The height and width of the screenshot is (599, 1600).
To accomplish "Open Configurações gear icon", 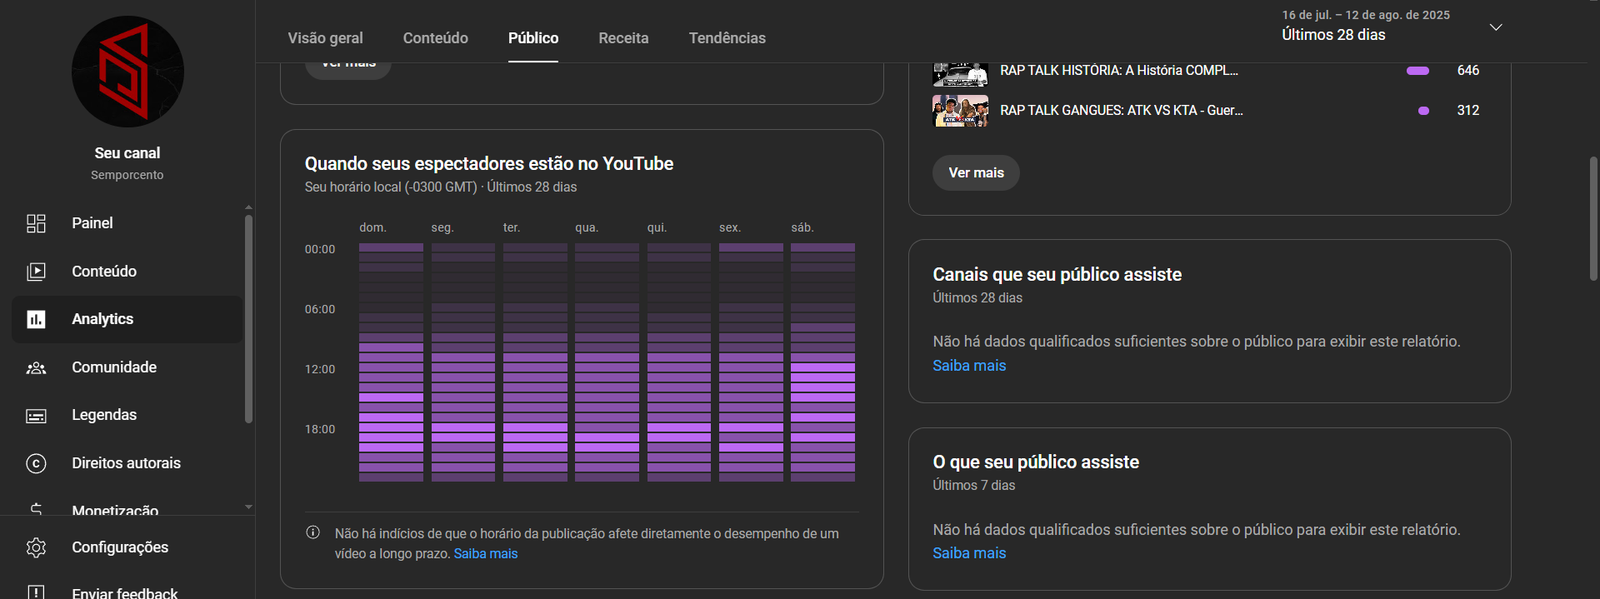I will [x=36, y=547].
